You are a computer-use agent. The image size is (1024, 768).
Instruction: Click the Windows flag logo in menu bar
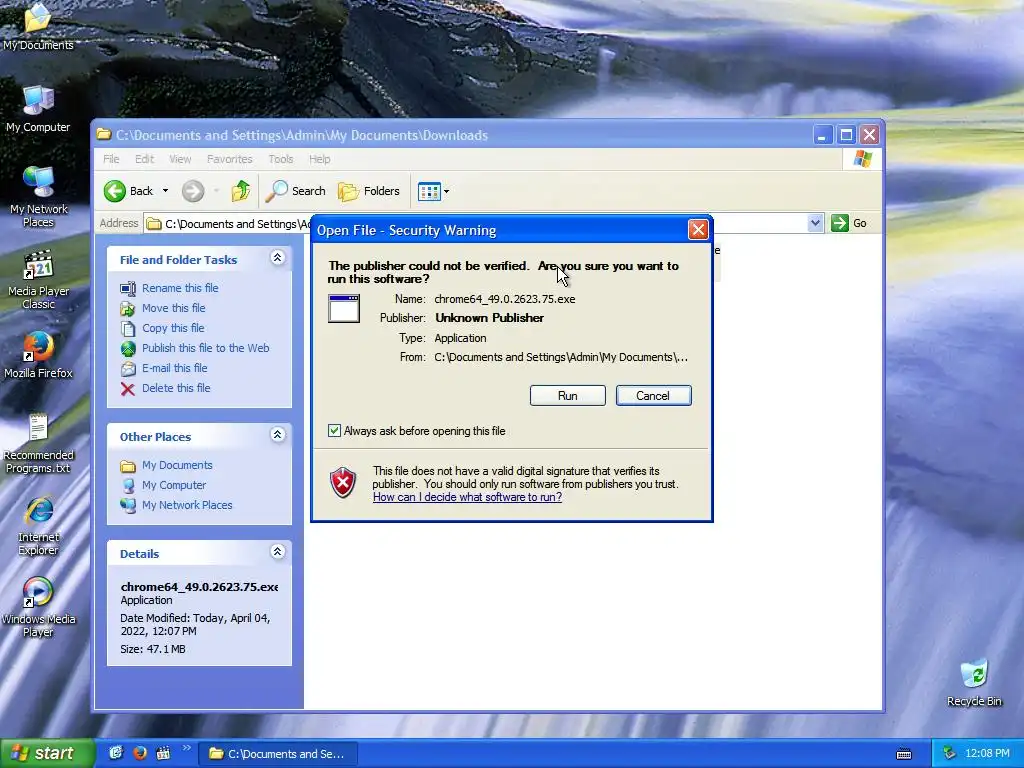[x=862, y=159]
